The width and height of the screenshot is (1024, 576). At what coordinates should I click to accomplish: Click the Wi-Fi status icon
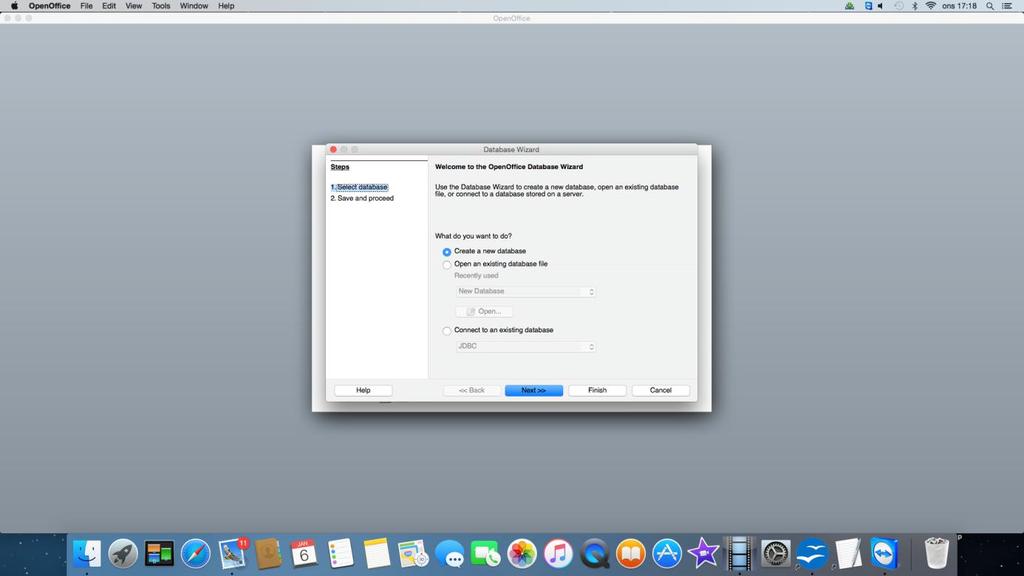pos(931,6)
